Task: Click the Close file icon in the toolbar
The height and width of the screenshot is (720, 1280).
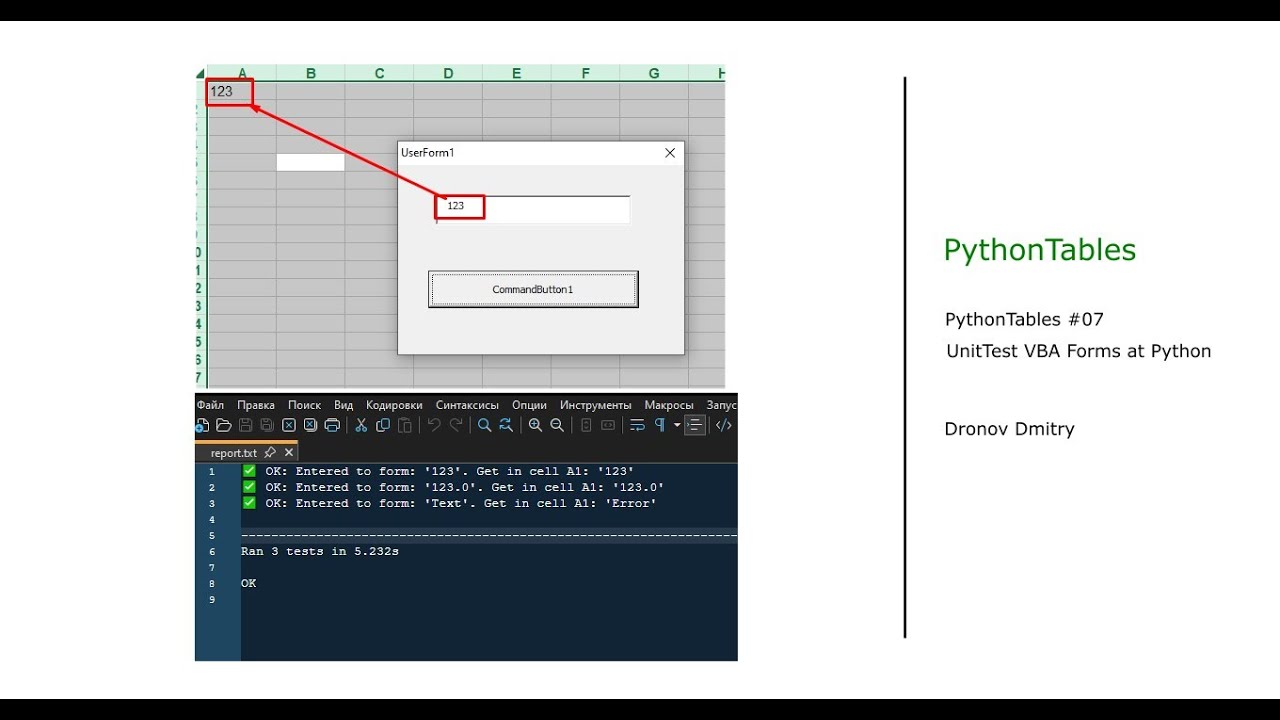Action: (x=289, y=425)
